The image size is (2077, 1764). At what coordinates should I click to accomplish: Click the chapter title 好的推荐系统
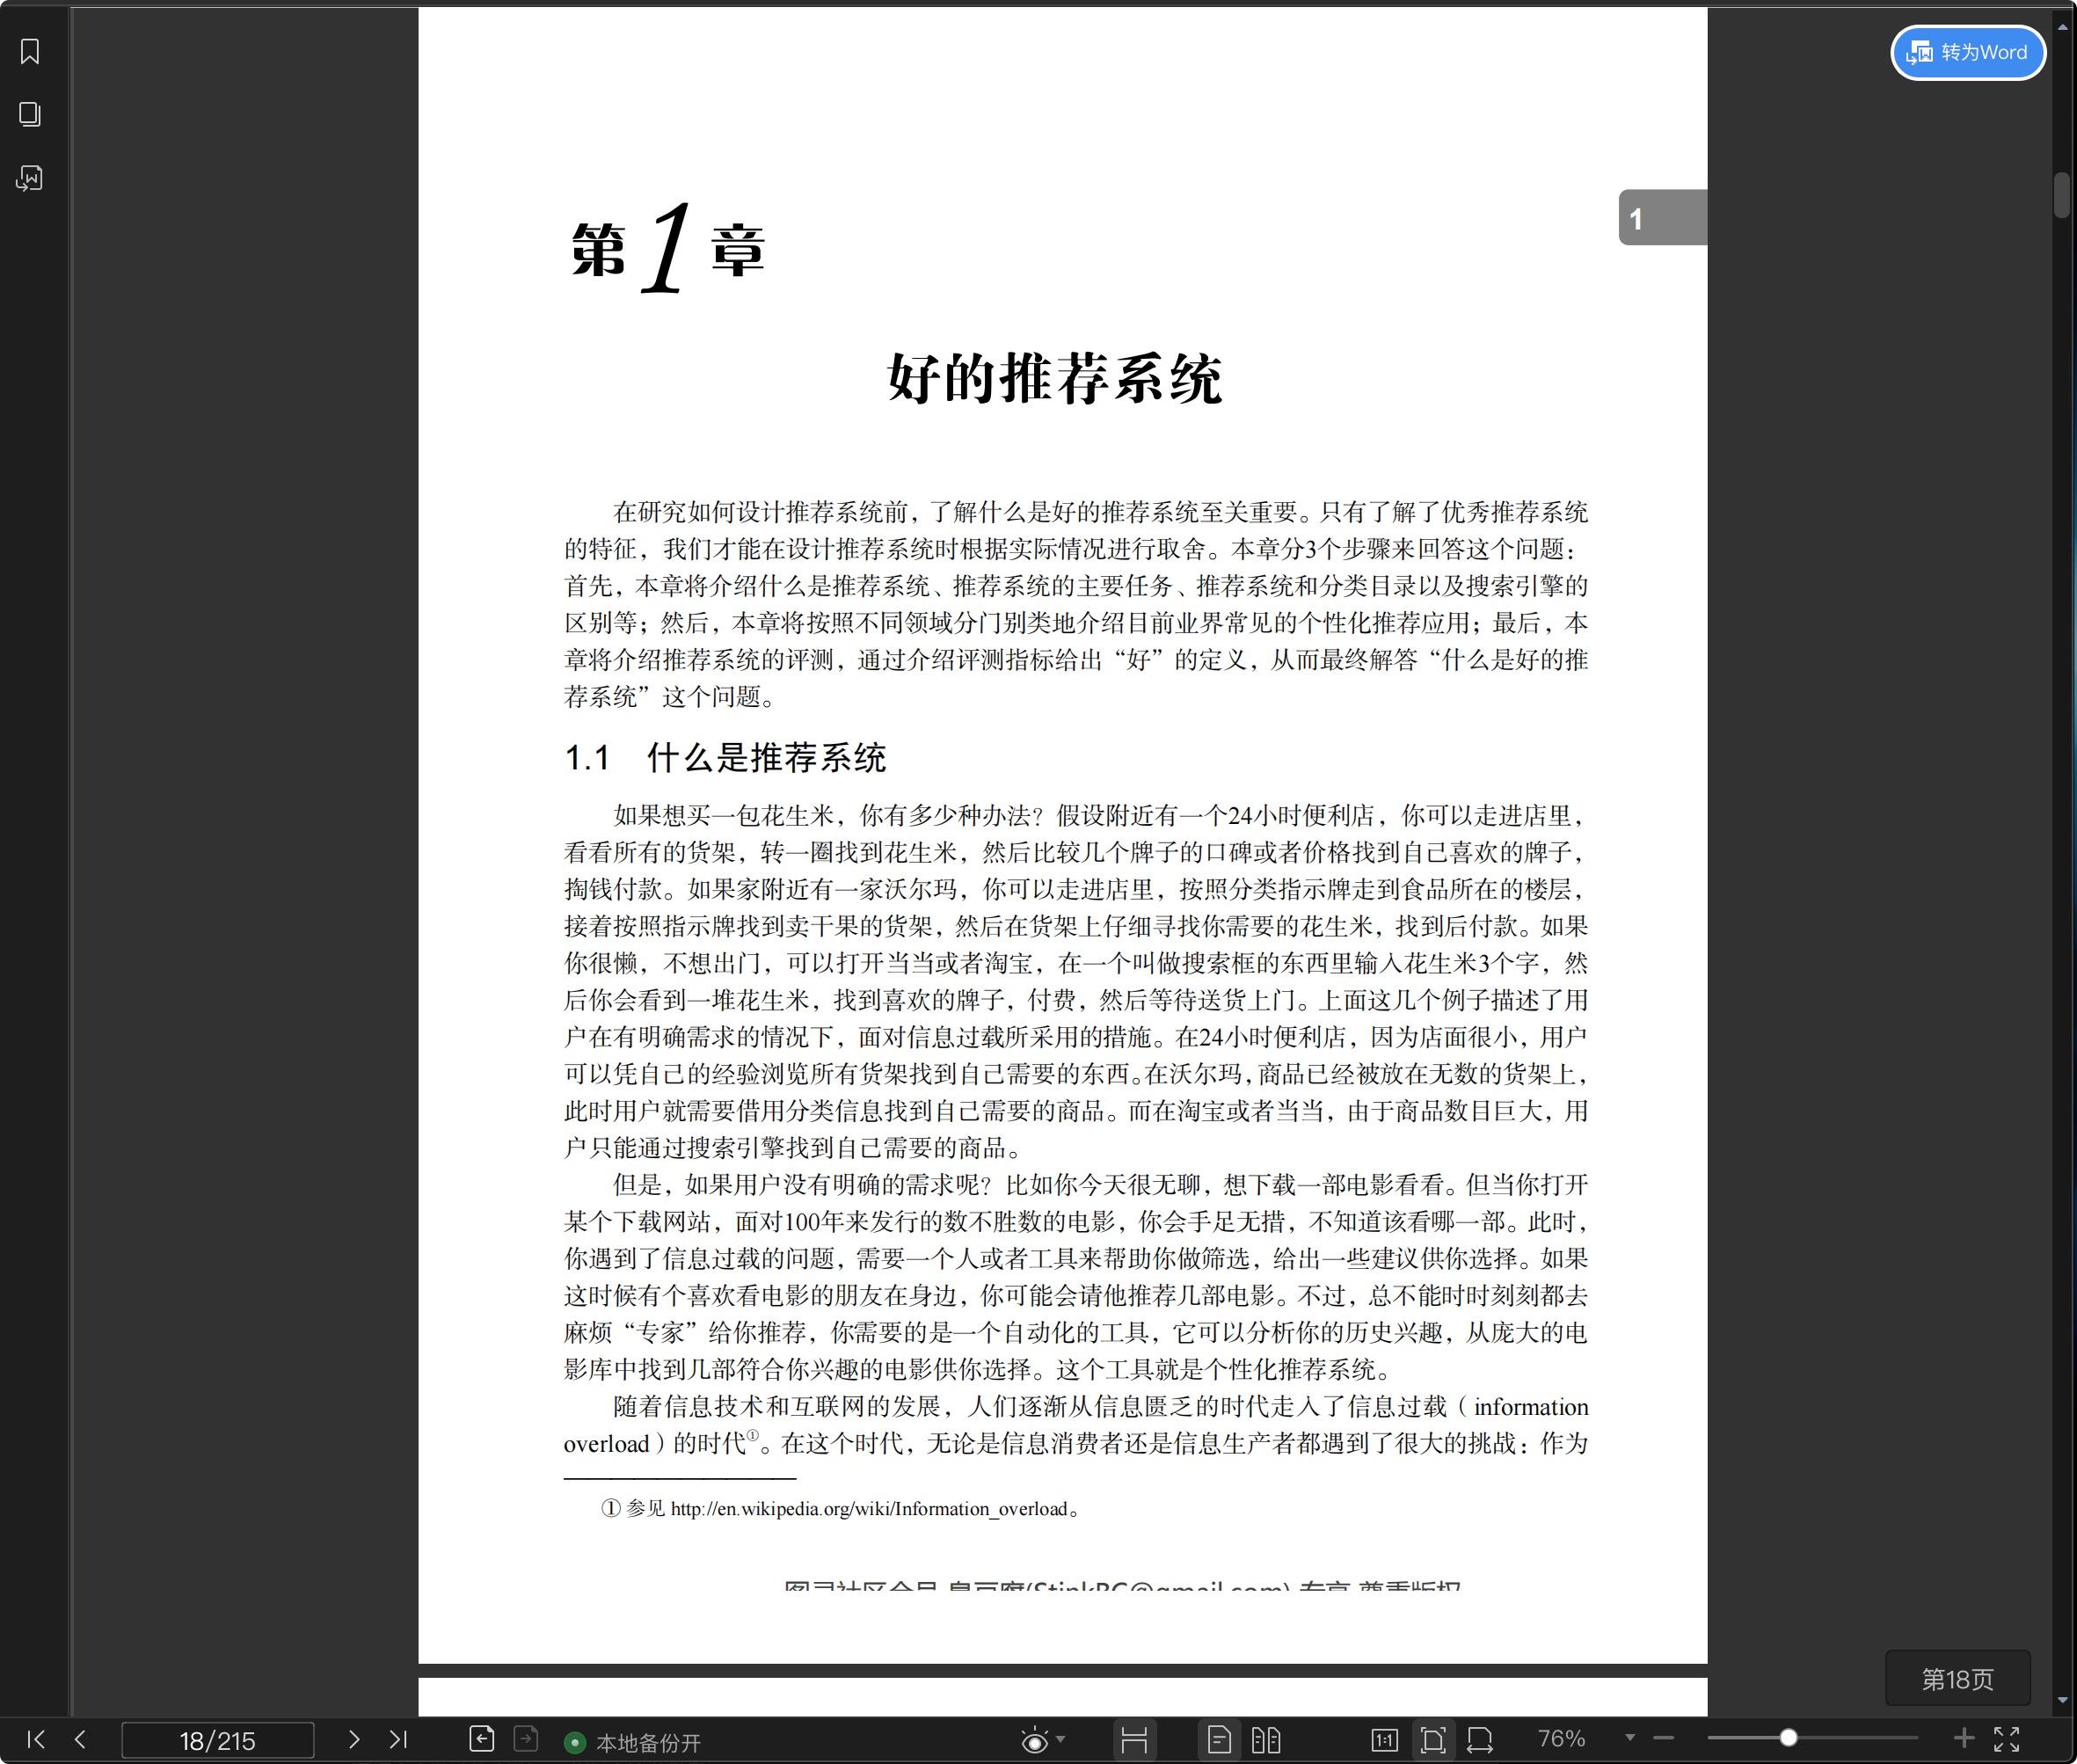[x=1054, y=380]
